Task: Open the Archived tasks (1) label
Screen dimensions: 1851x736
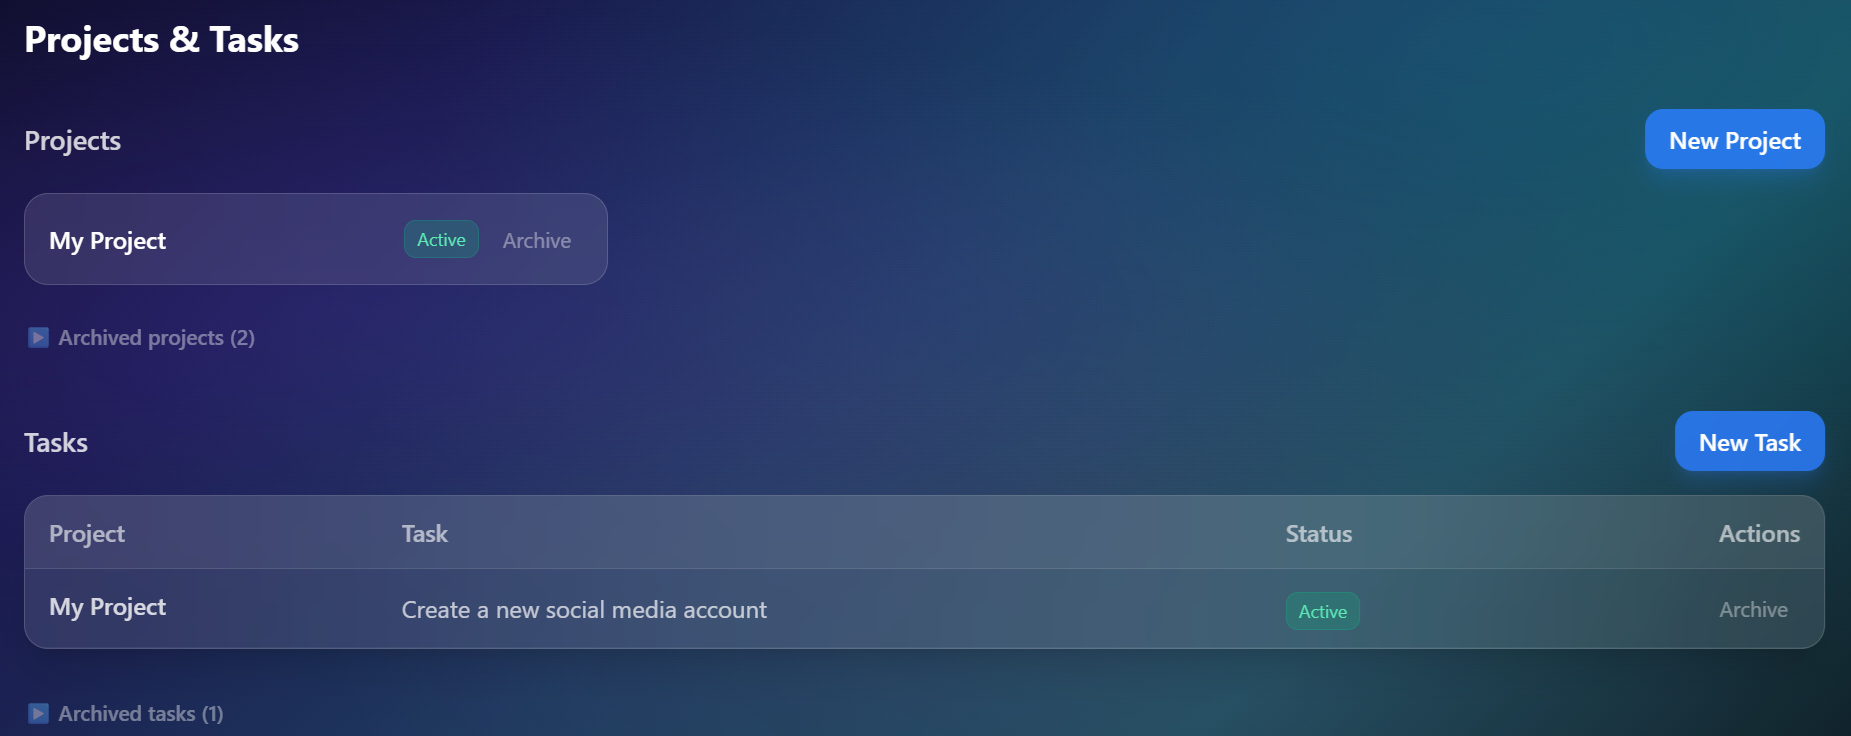Action: (x=141, y=714)
